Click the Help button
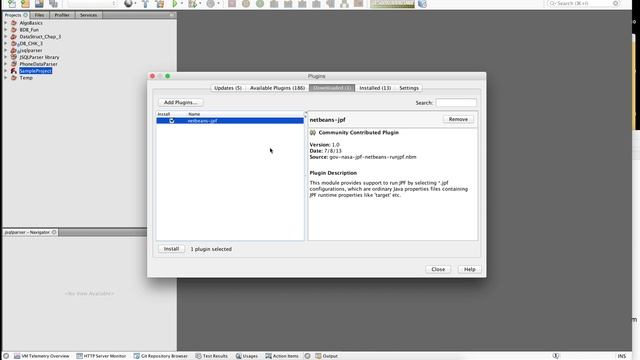The image size is (640, 360). tap(469, 269)
